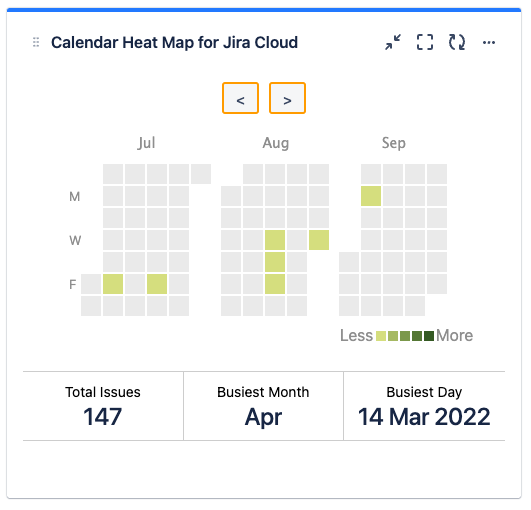Click the Total Issues 147 statistic
This screenshot has height=510, width=531.
pyautogui.click(x=103, y=406)
